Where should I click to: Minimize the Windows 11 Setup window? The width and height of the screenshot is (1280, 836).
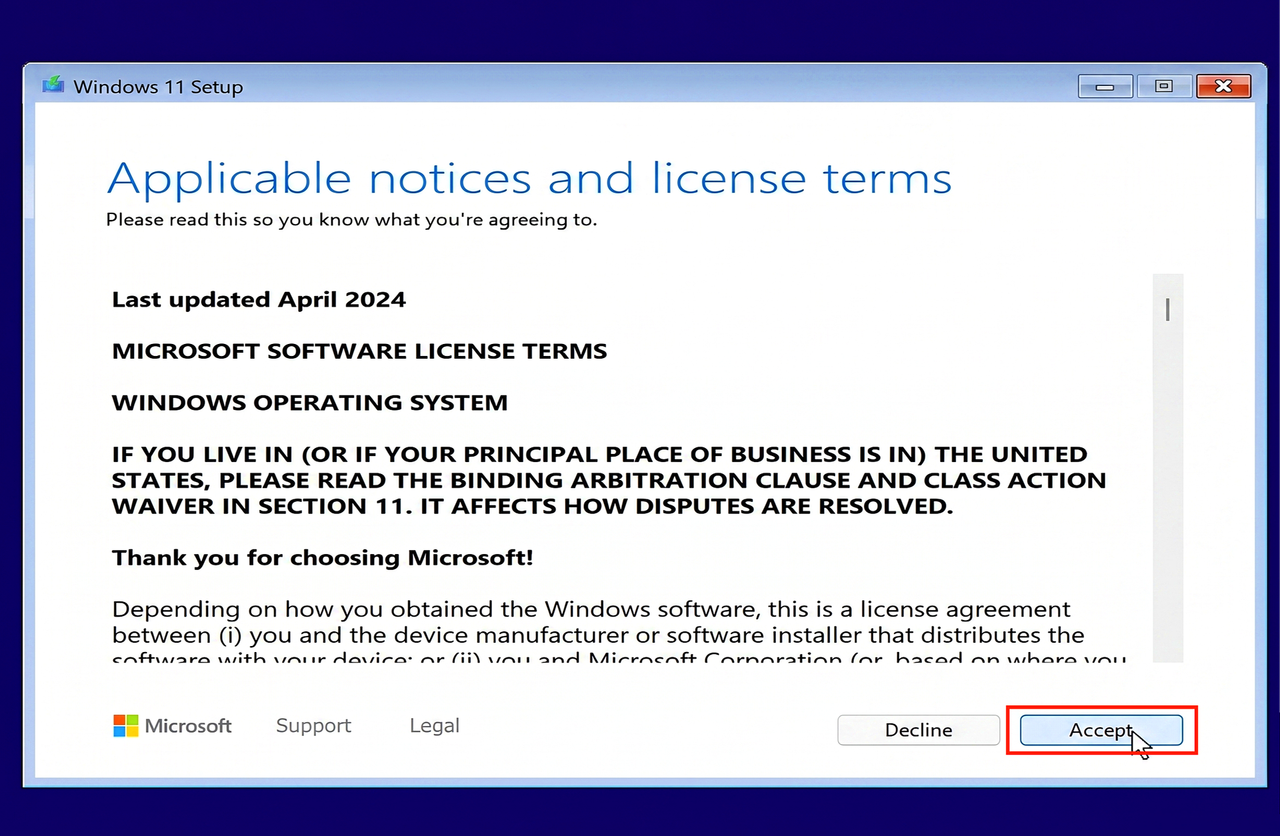click(x=1105, y=87)
